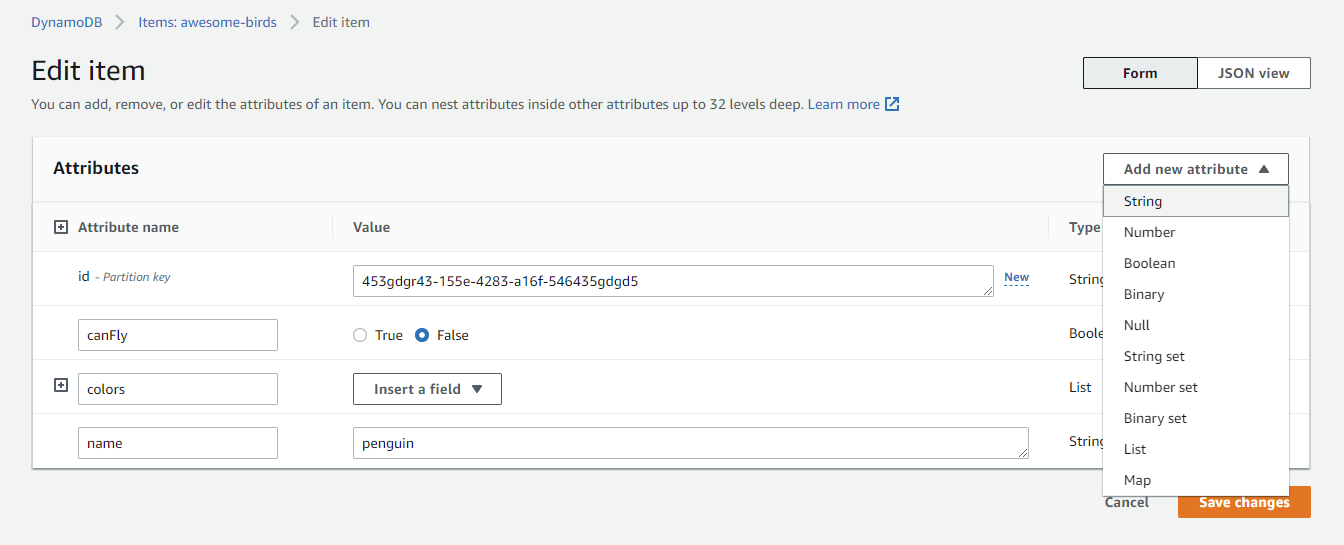Select the False radio button for canFly
This screenshot has height=545, width=1344.
point(422,336)
